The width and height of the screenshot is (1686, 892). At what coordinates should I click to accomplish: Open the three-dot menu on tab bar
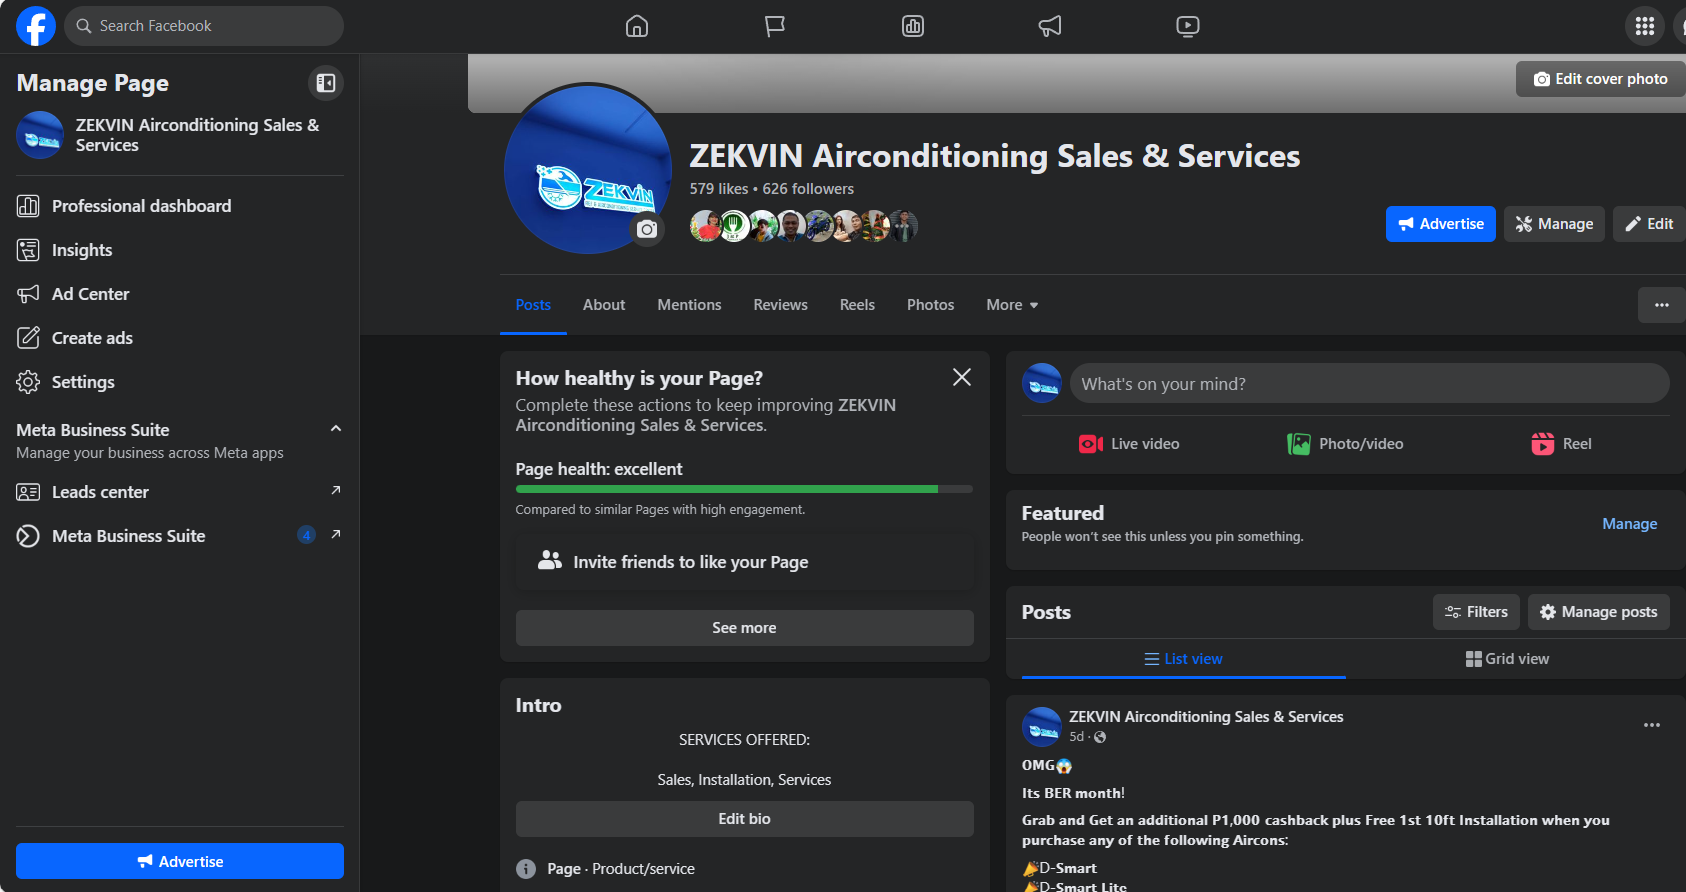click(1662, 305)
